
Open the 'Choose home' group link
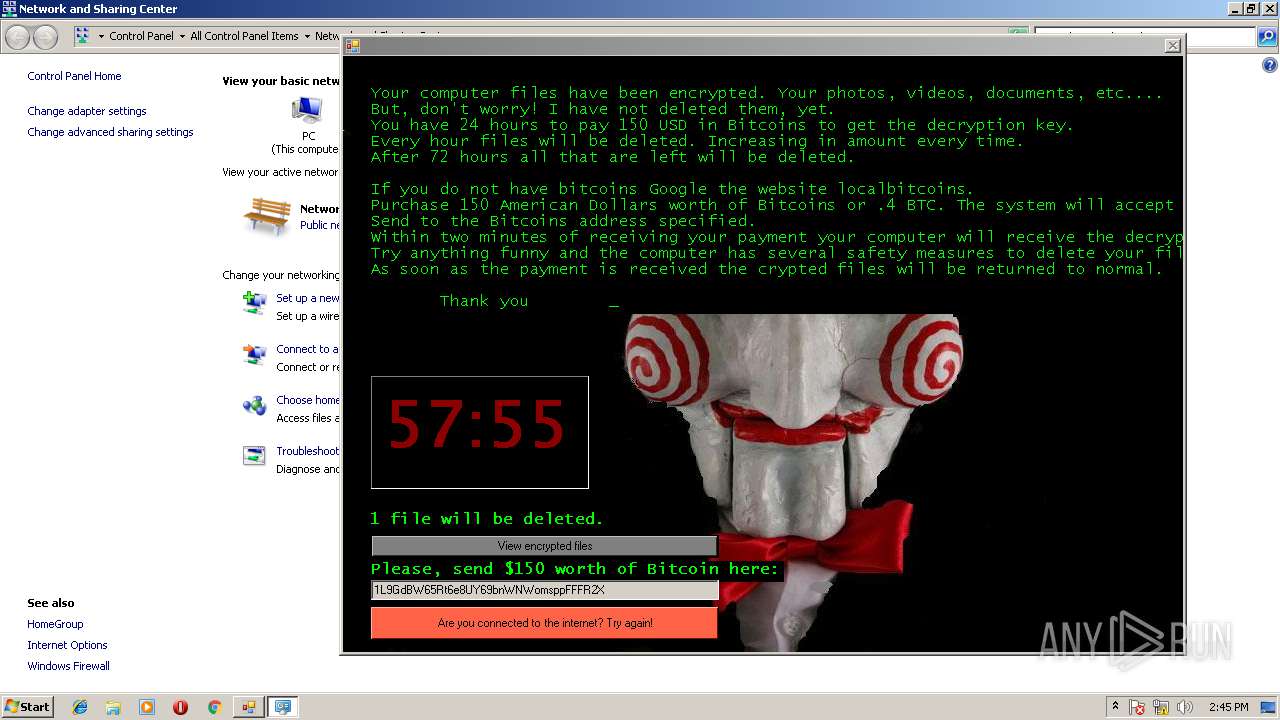tap(307, 400)
